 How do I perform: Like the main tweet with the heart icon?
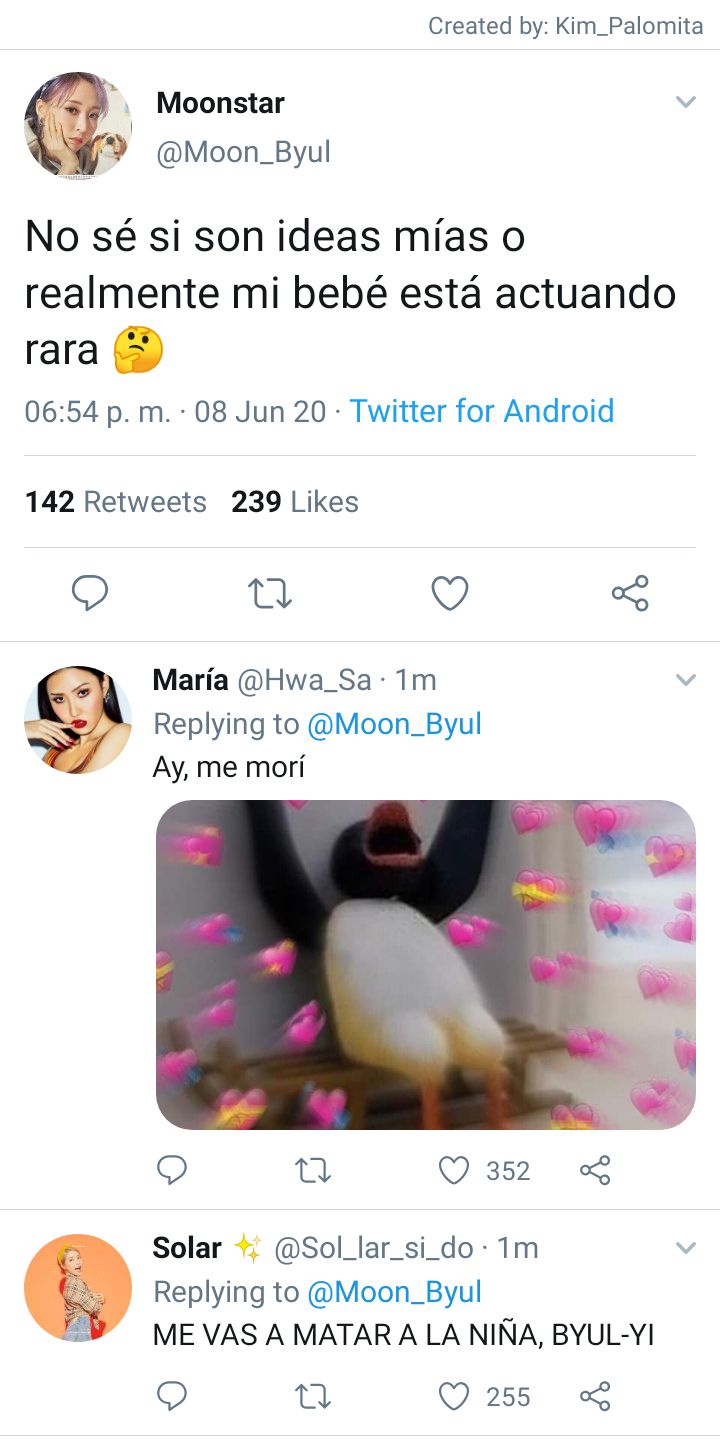450,594
